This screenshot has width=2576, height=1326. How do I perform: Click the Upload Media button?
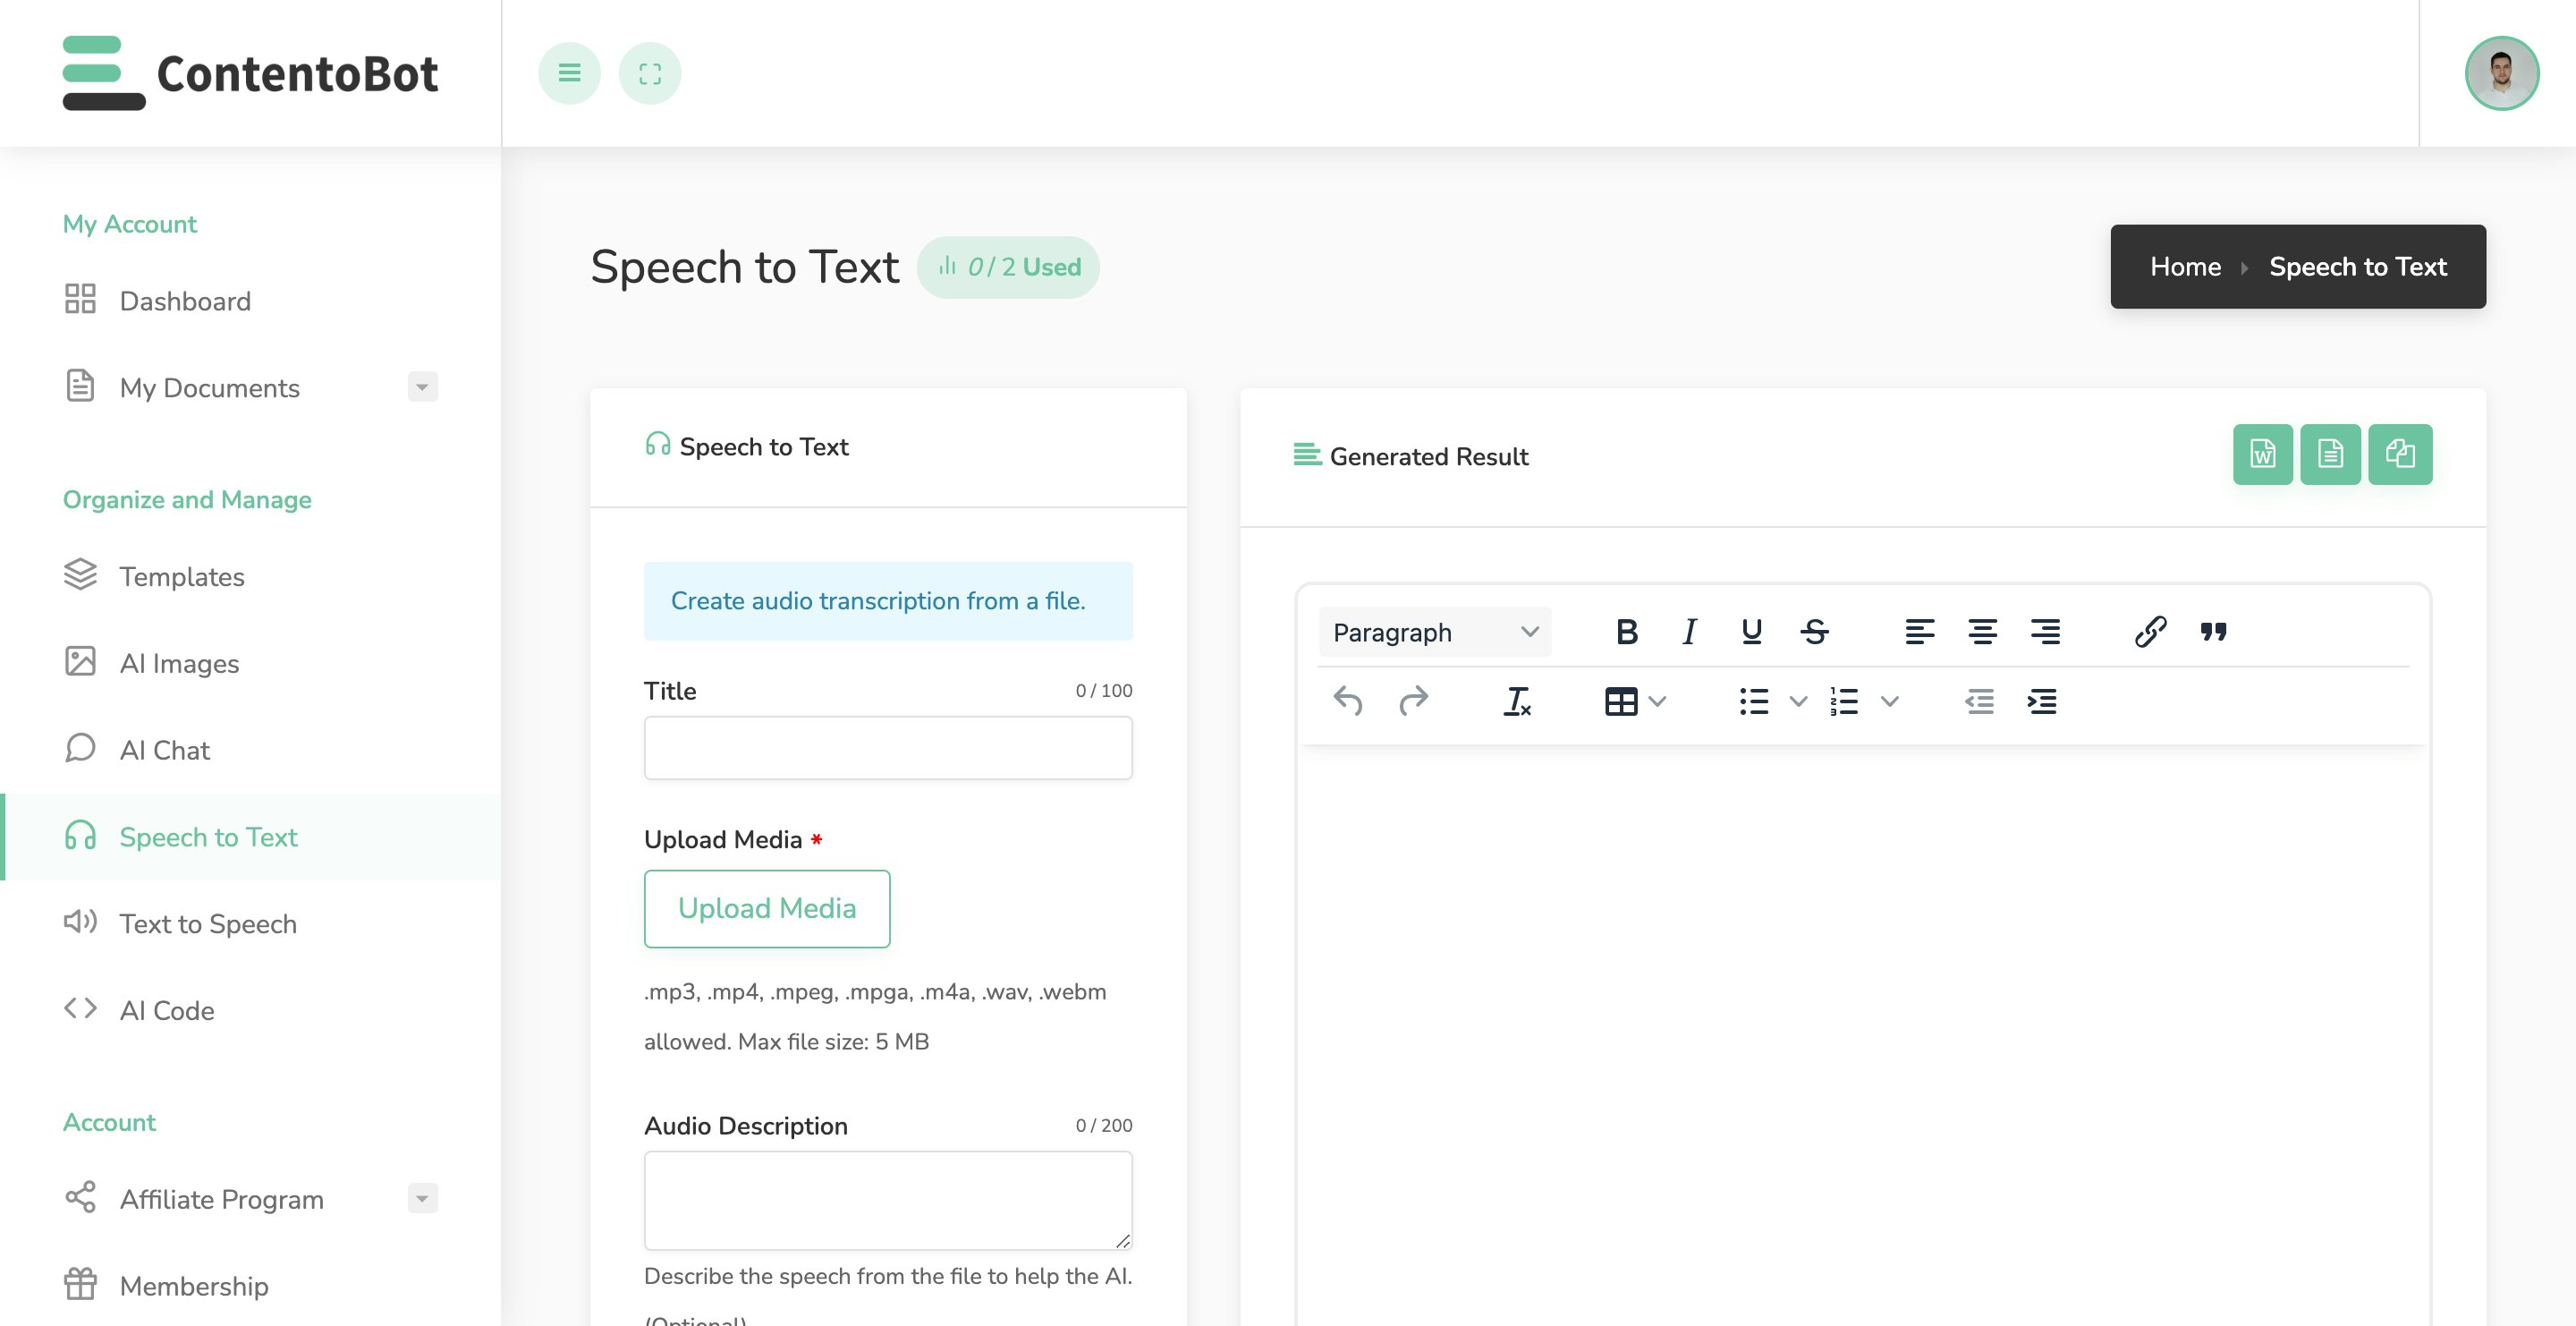(766, 908)
